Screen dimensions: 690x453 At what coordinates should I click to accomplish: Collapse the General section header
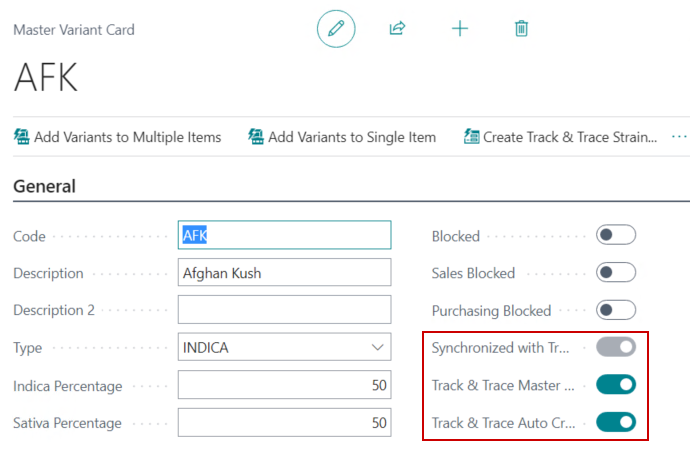tap(44, 186)
